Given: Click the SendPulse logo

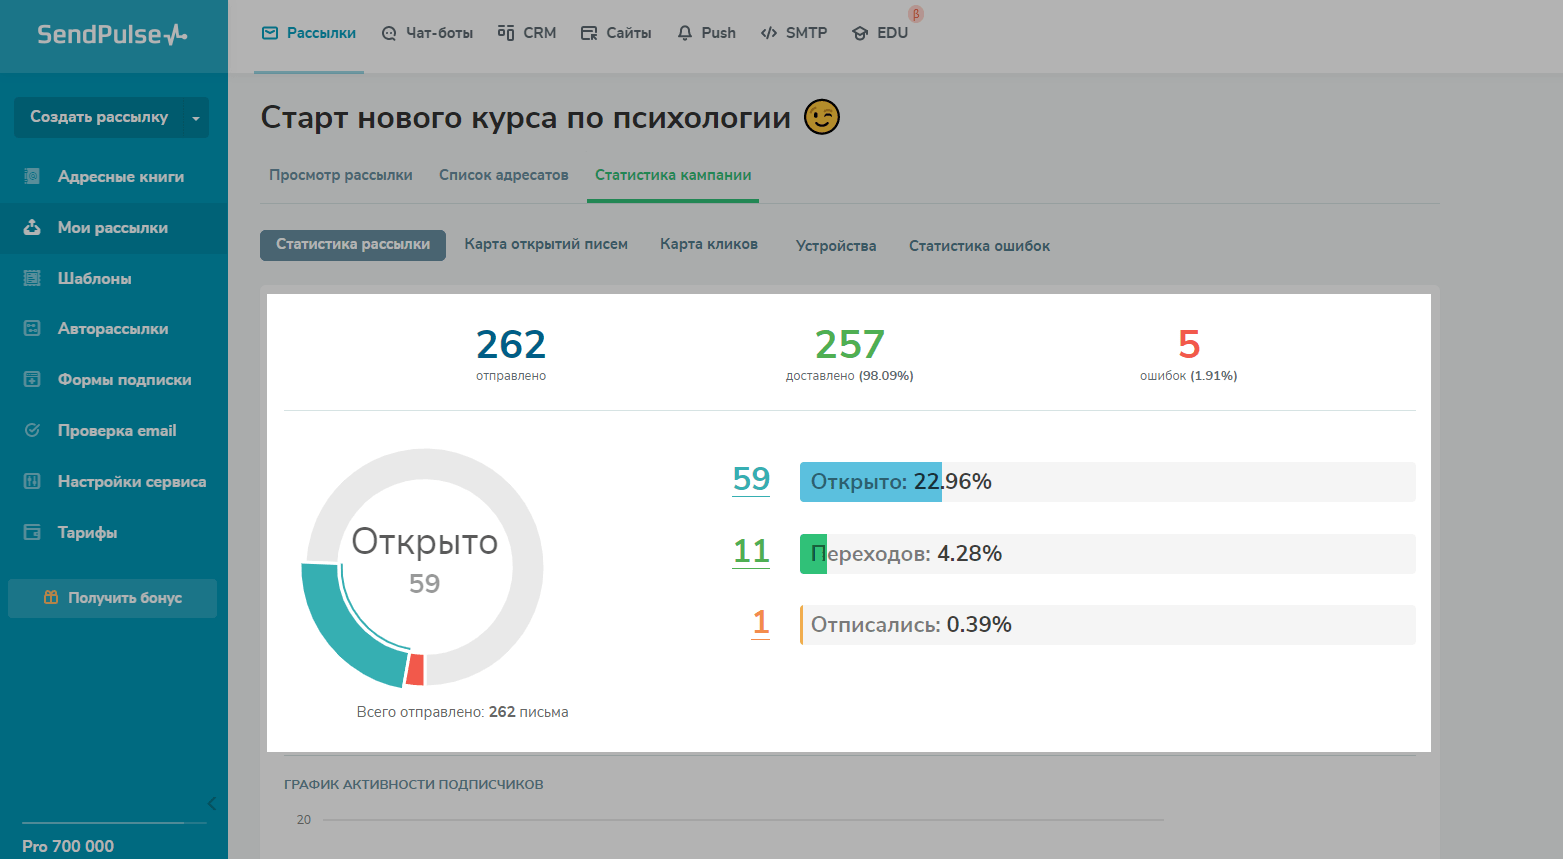Looking at the screenshot, I should tap(112, 35).
